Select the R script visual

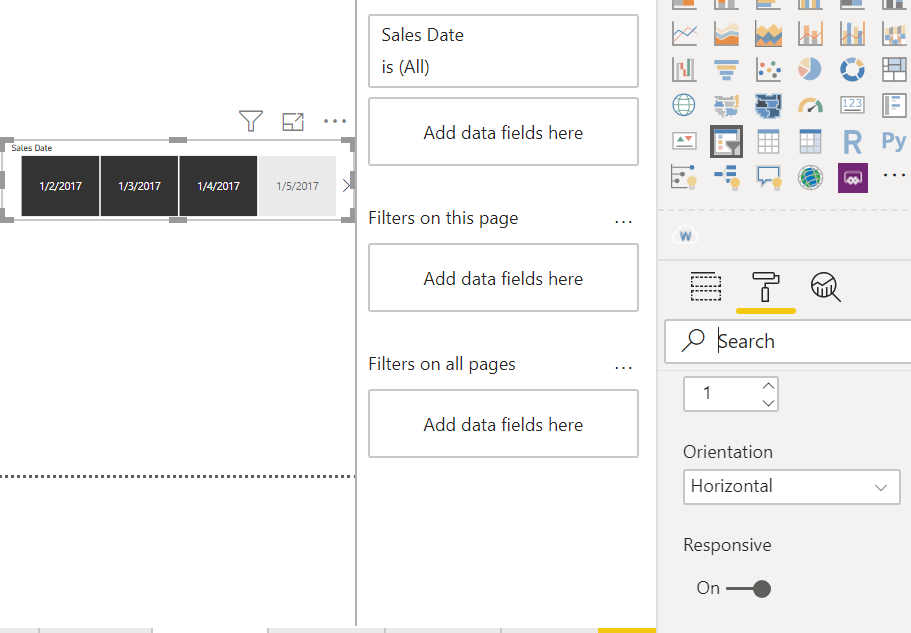pos(852,142)
